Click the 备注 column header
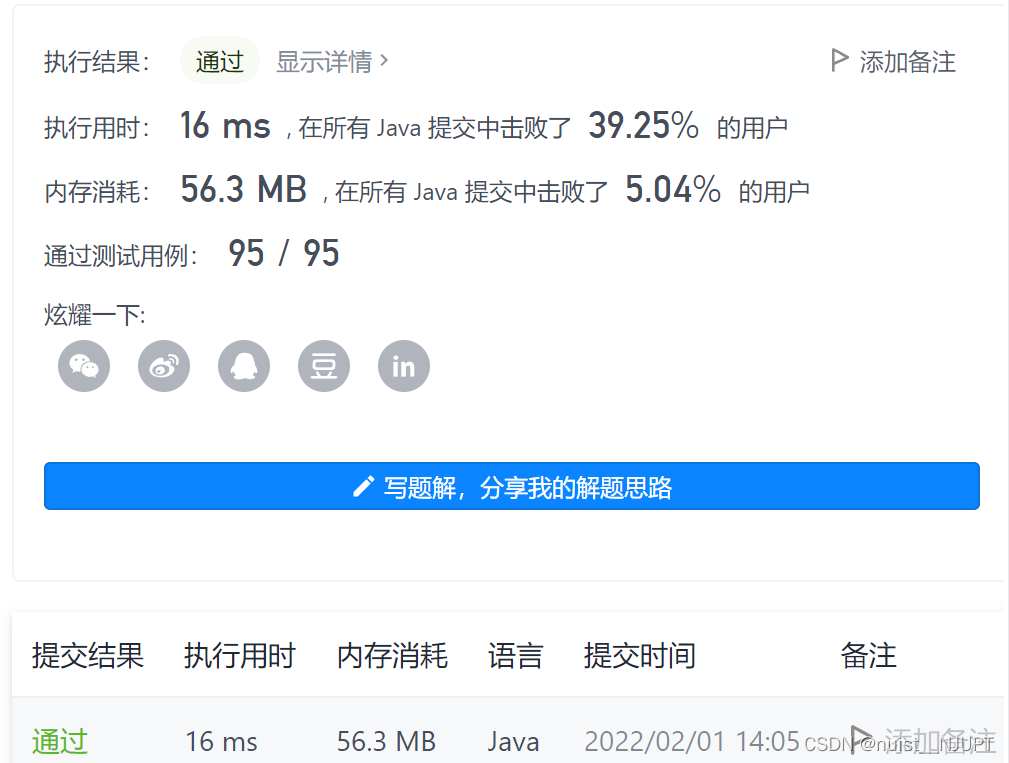Viewport: 1009px width, 763px height. (869, 656)
